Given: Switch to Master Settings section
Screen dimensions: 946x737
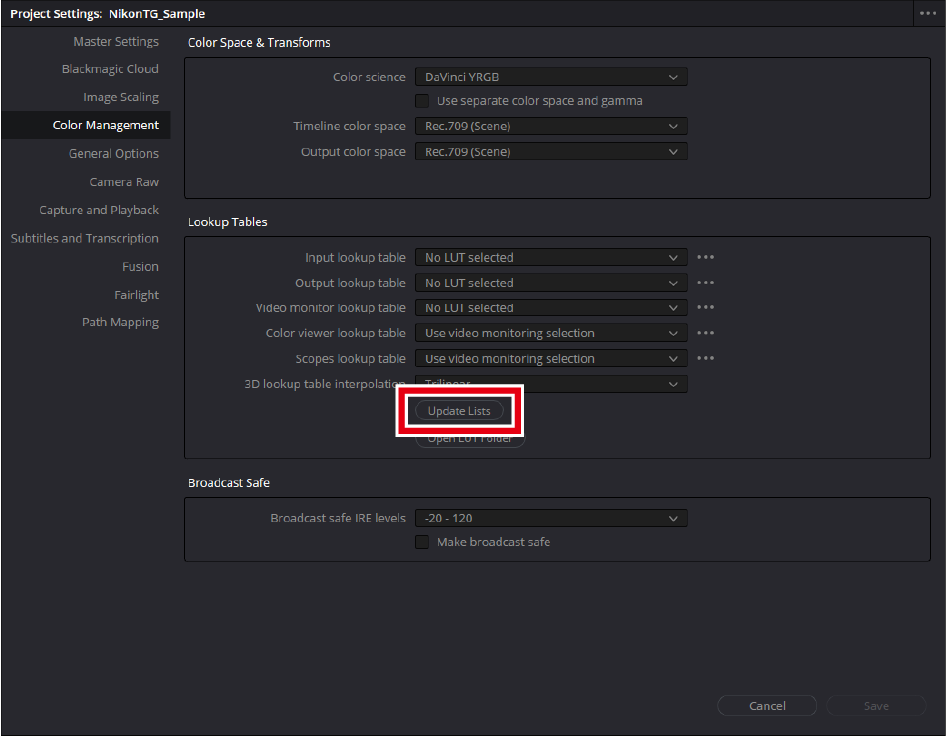Looking at the screenshot, I should coord(115,42).
